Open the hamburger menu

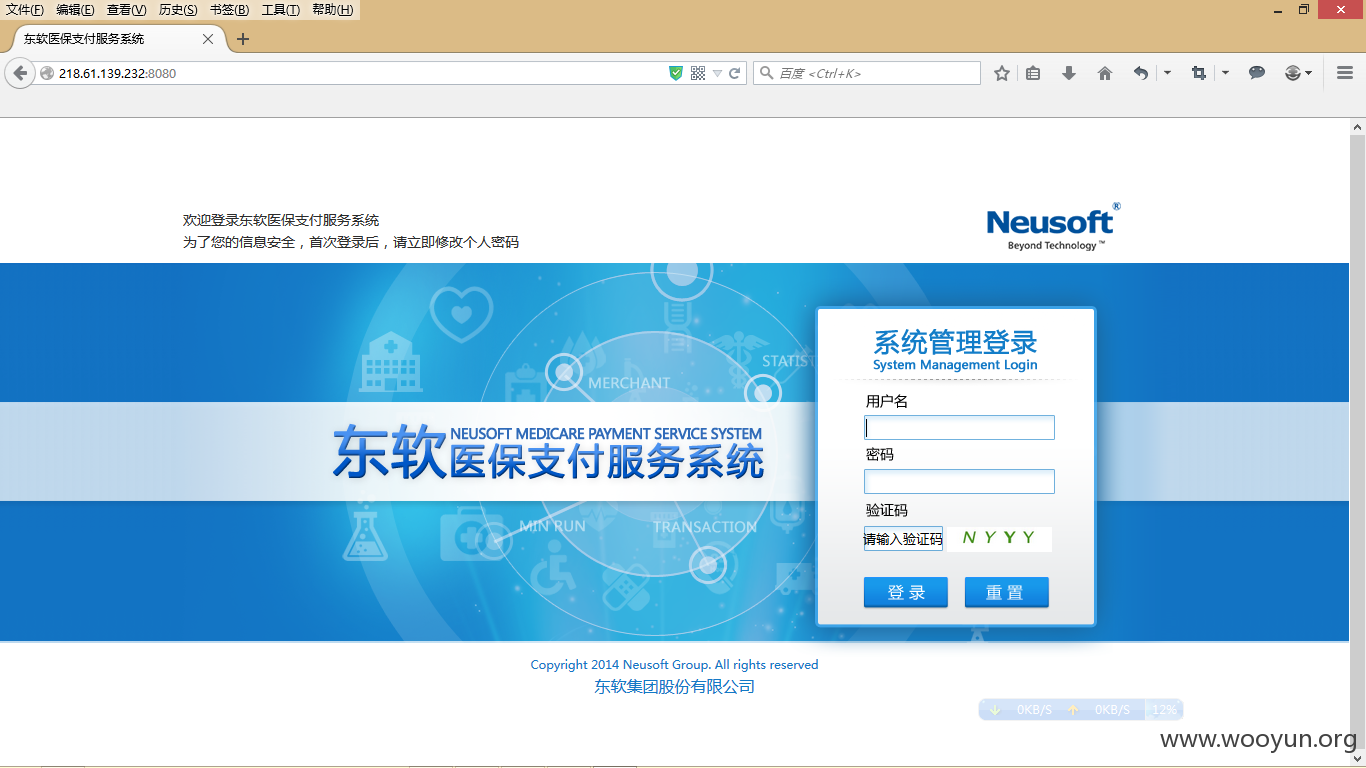pos(1345,73)
